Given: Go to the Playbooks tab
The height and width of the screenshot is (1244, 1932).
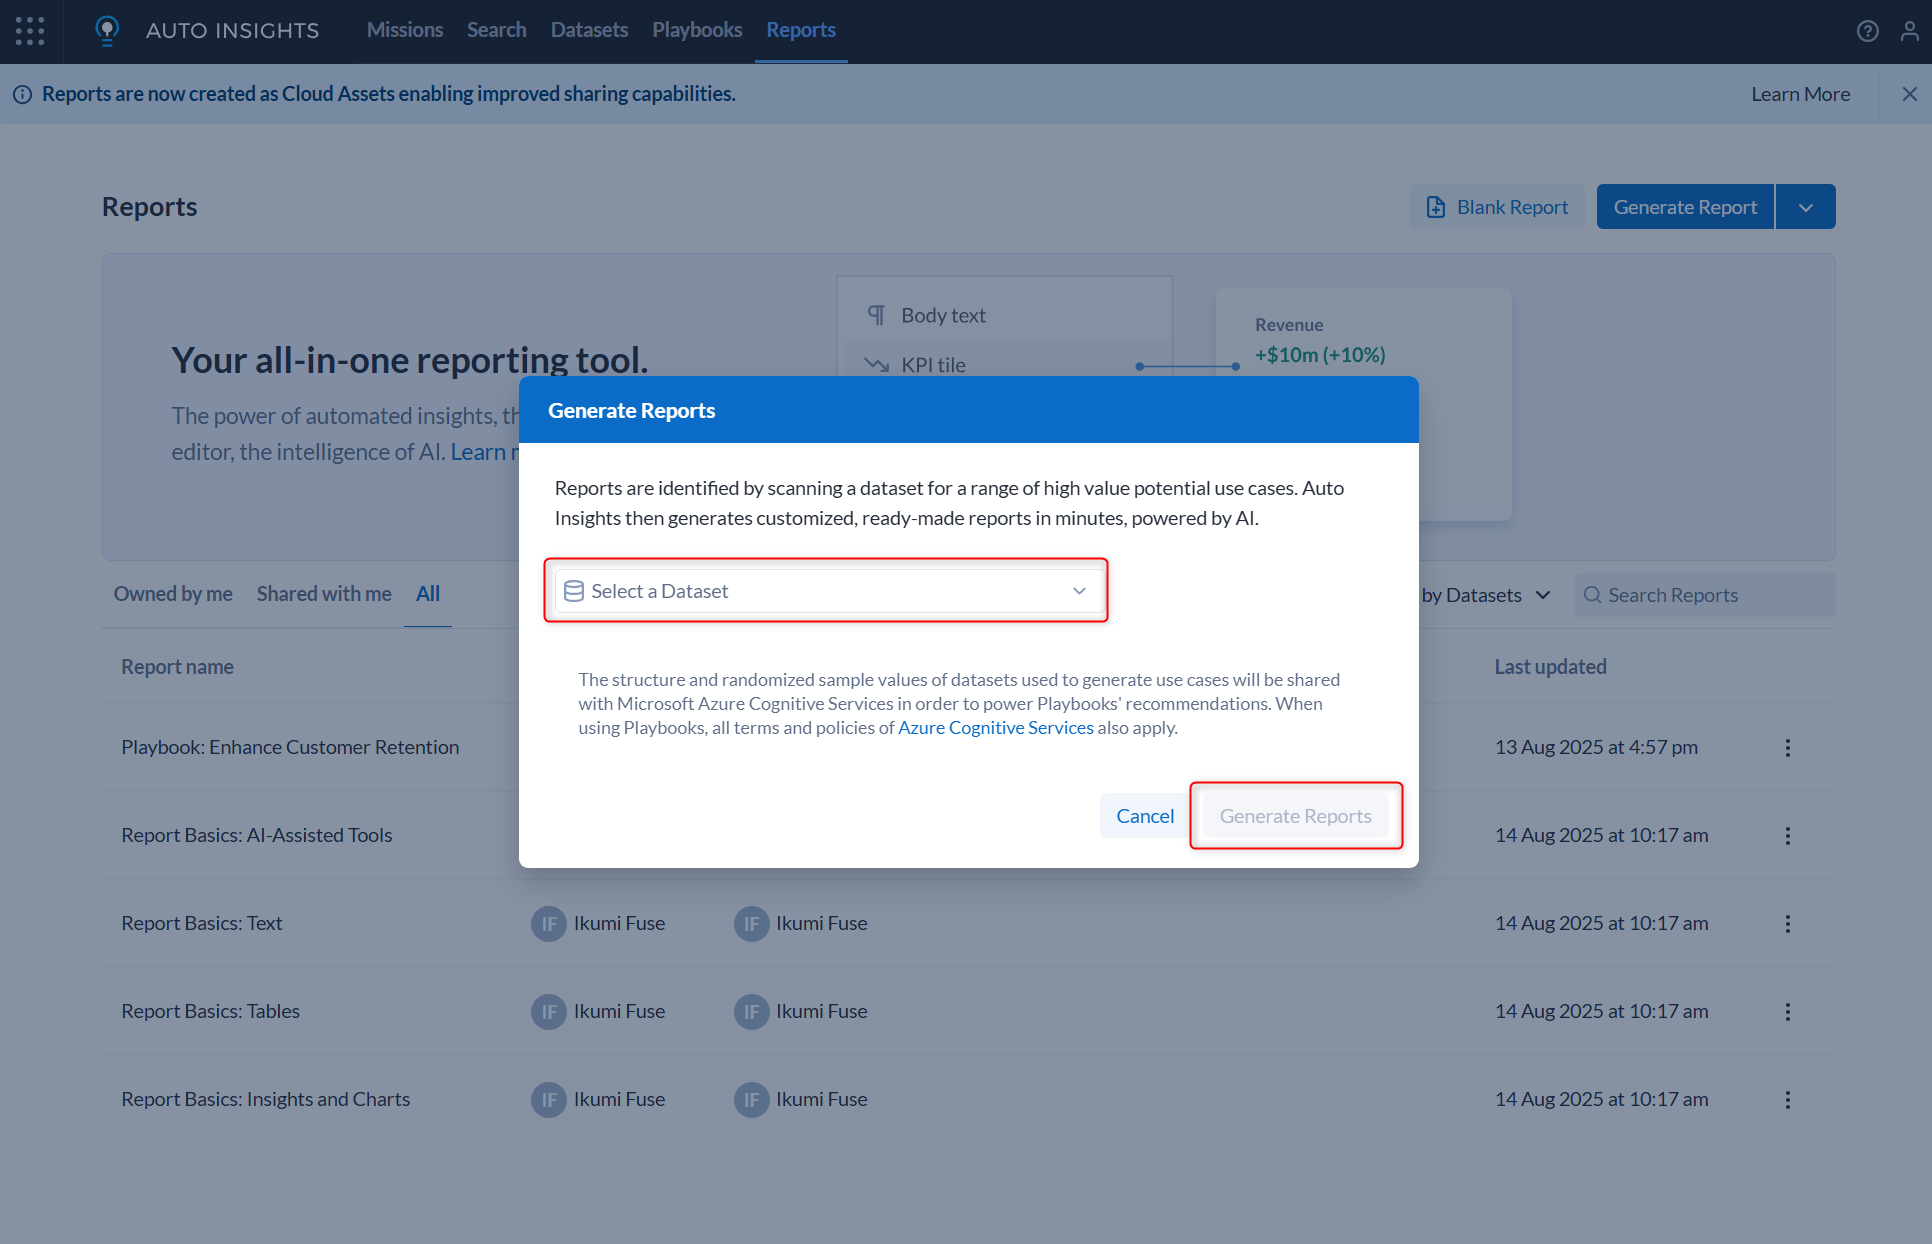Looking at the screenshot, I should pyautogui.click(x=697, y=30).
